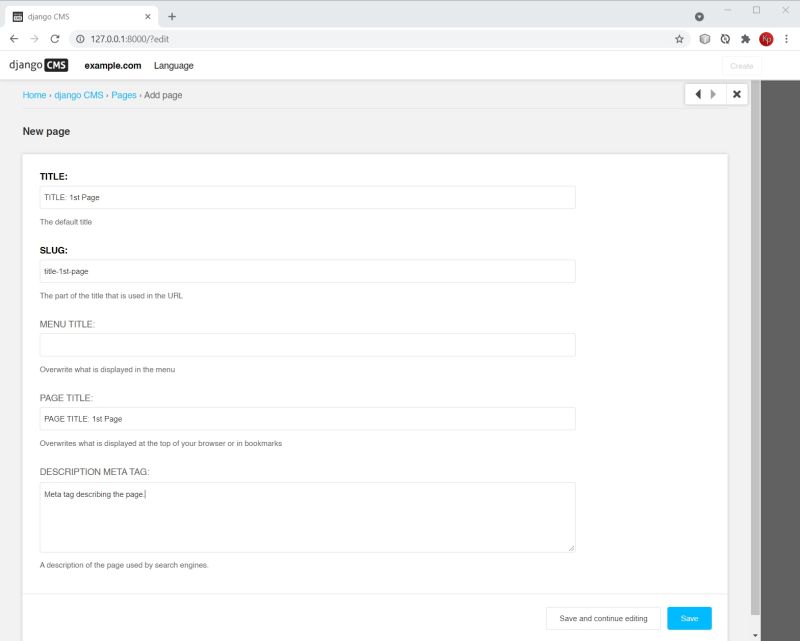Click the previous arrow in the sidebar pager
Image resolution: width=800 pixels, height=641 pixels.
(x=697, y=94)
